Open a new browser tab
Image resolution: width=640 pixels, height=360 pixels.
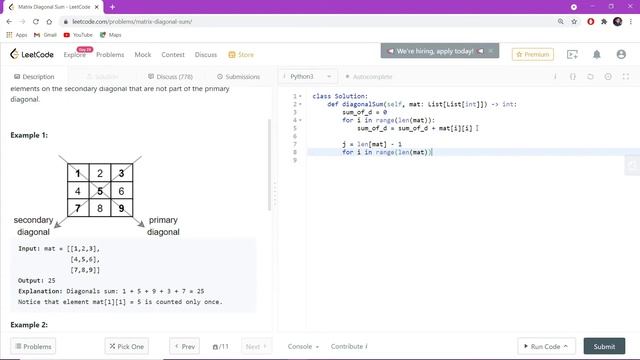(x=112, y=7)
